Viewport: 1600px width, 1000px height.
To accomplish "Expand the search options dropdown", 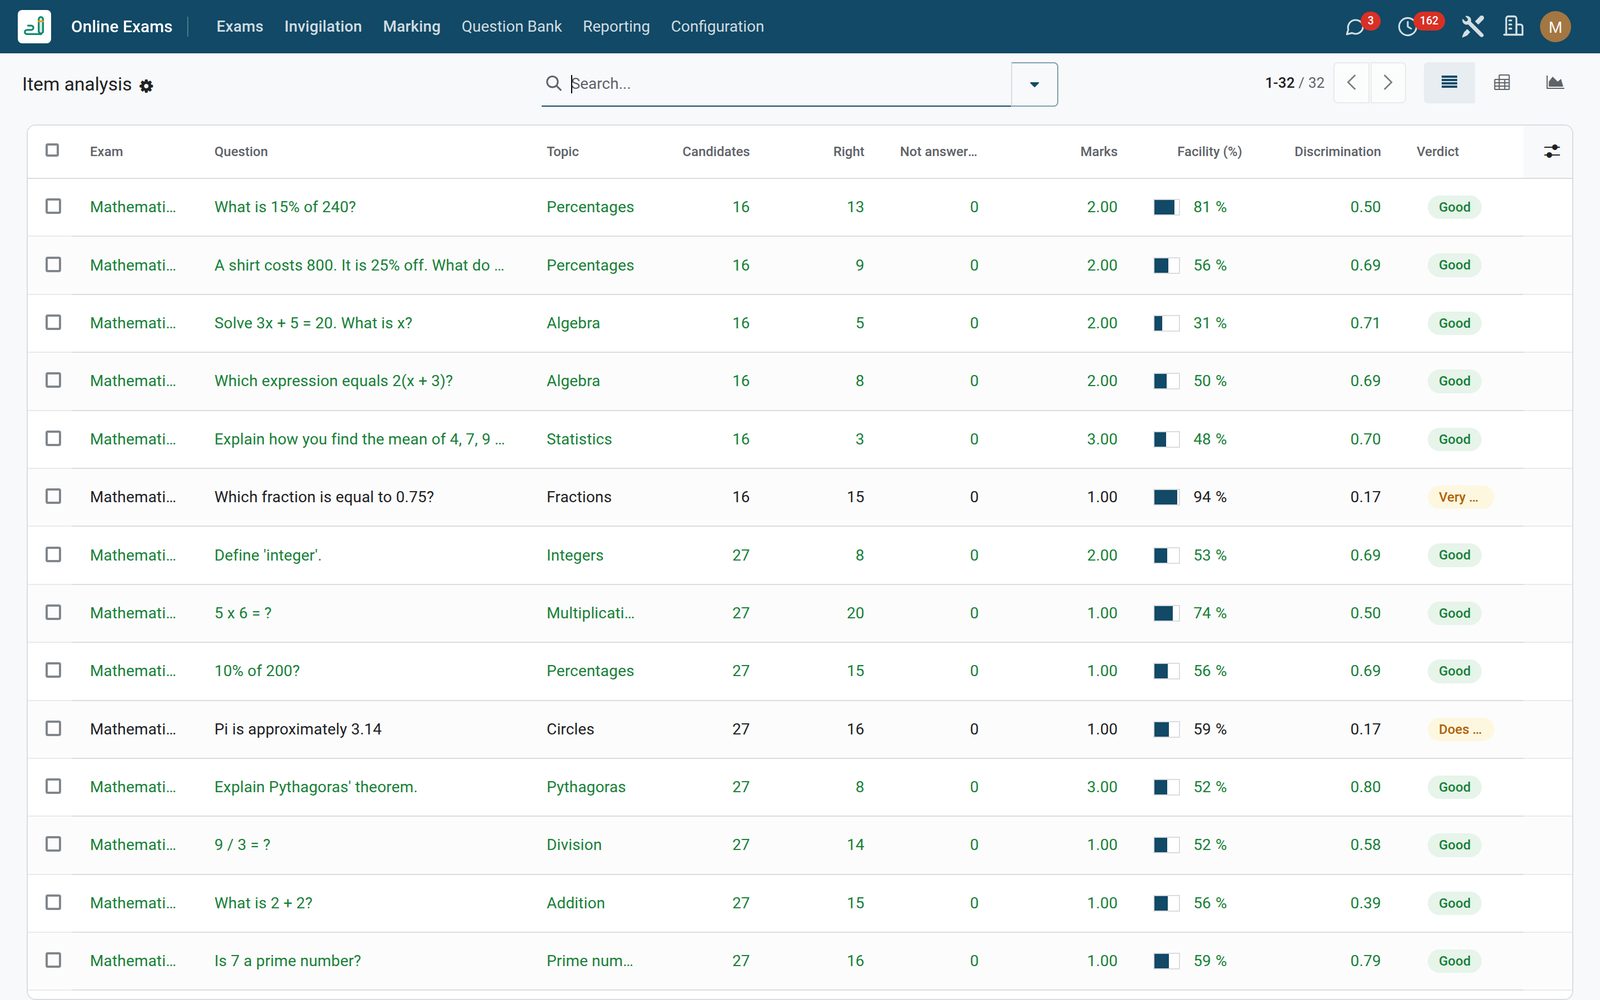I will pos(1034,84).
